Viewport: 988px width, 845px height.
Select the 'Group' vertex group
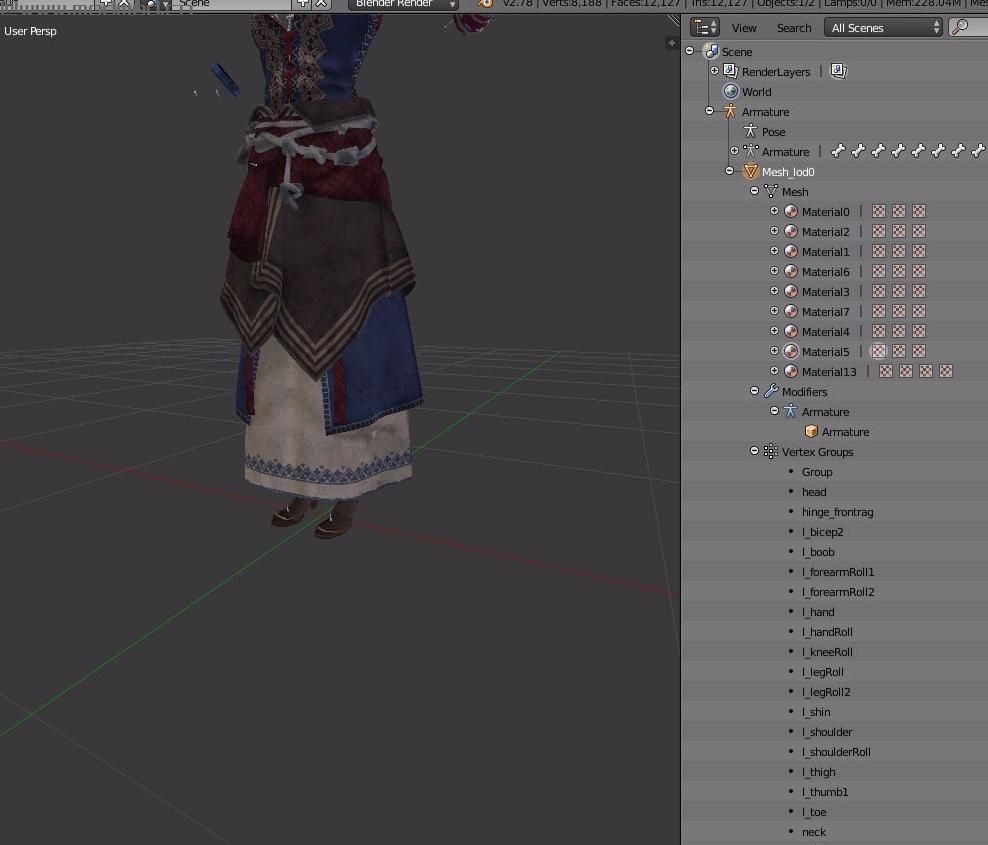(x=817, y=472)
